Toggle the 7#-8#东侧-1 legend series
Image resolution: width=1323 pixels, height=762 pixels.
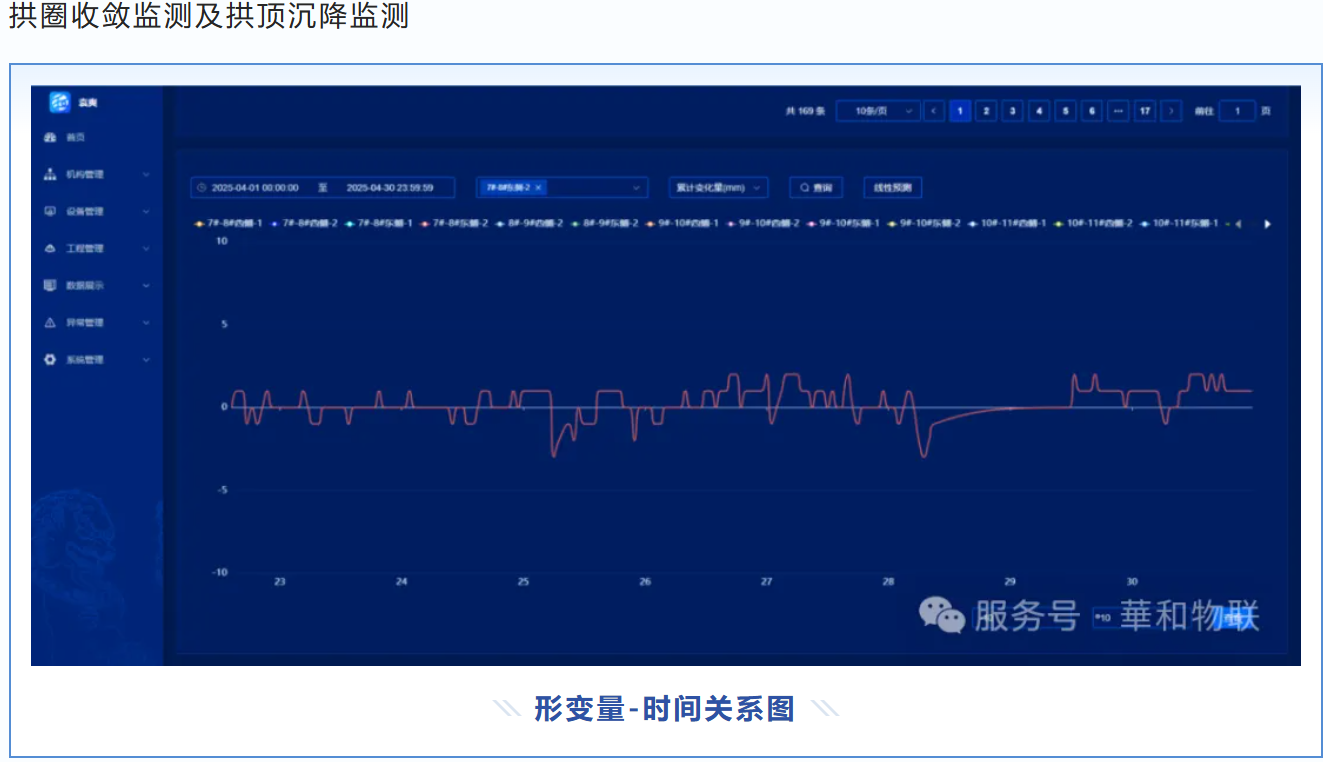click(x=379, y=224)
